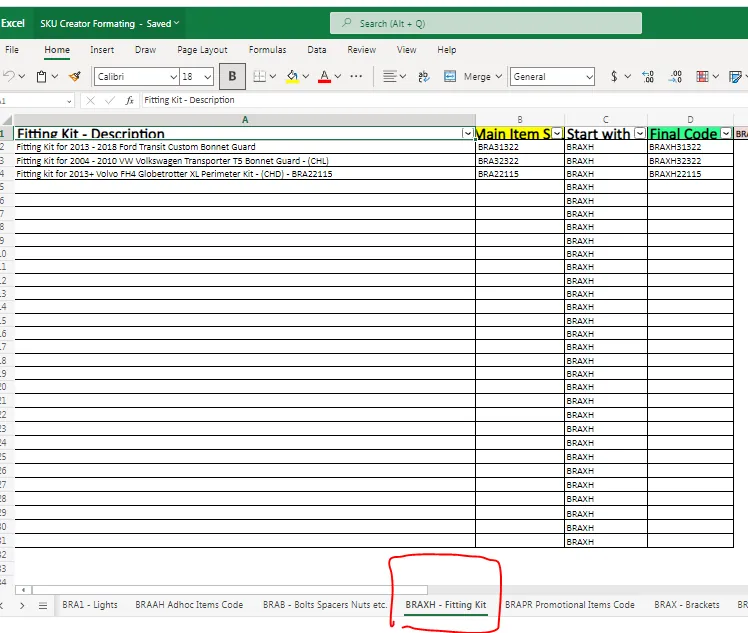Open font color palette arrow
Screen dimensions: 748x633
pyautogui.click(x=338, y=76)
